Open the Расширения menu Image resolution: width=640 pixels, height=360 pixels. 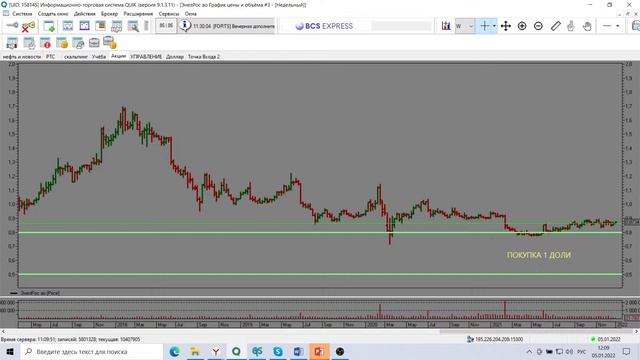(x=138, y=14)
